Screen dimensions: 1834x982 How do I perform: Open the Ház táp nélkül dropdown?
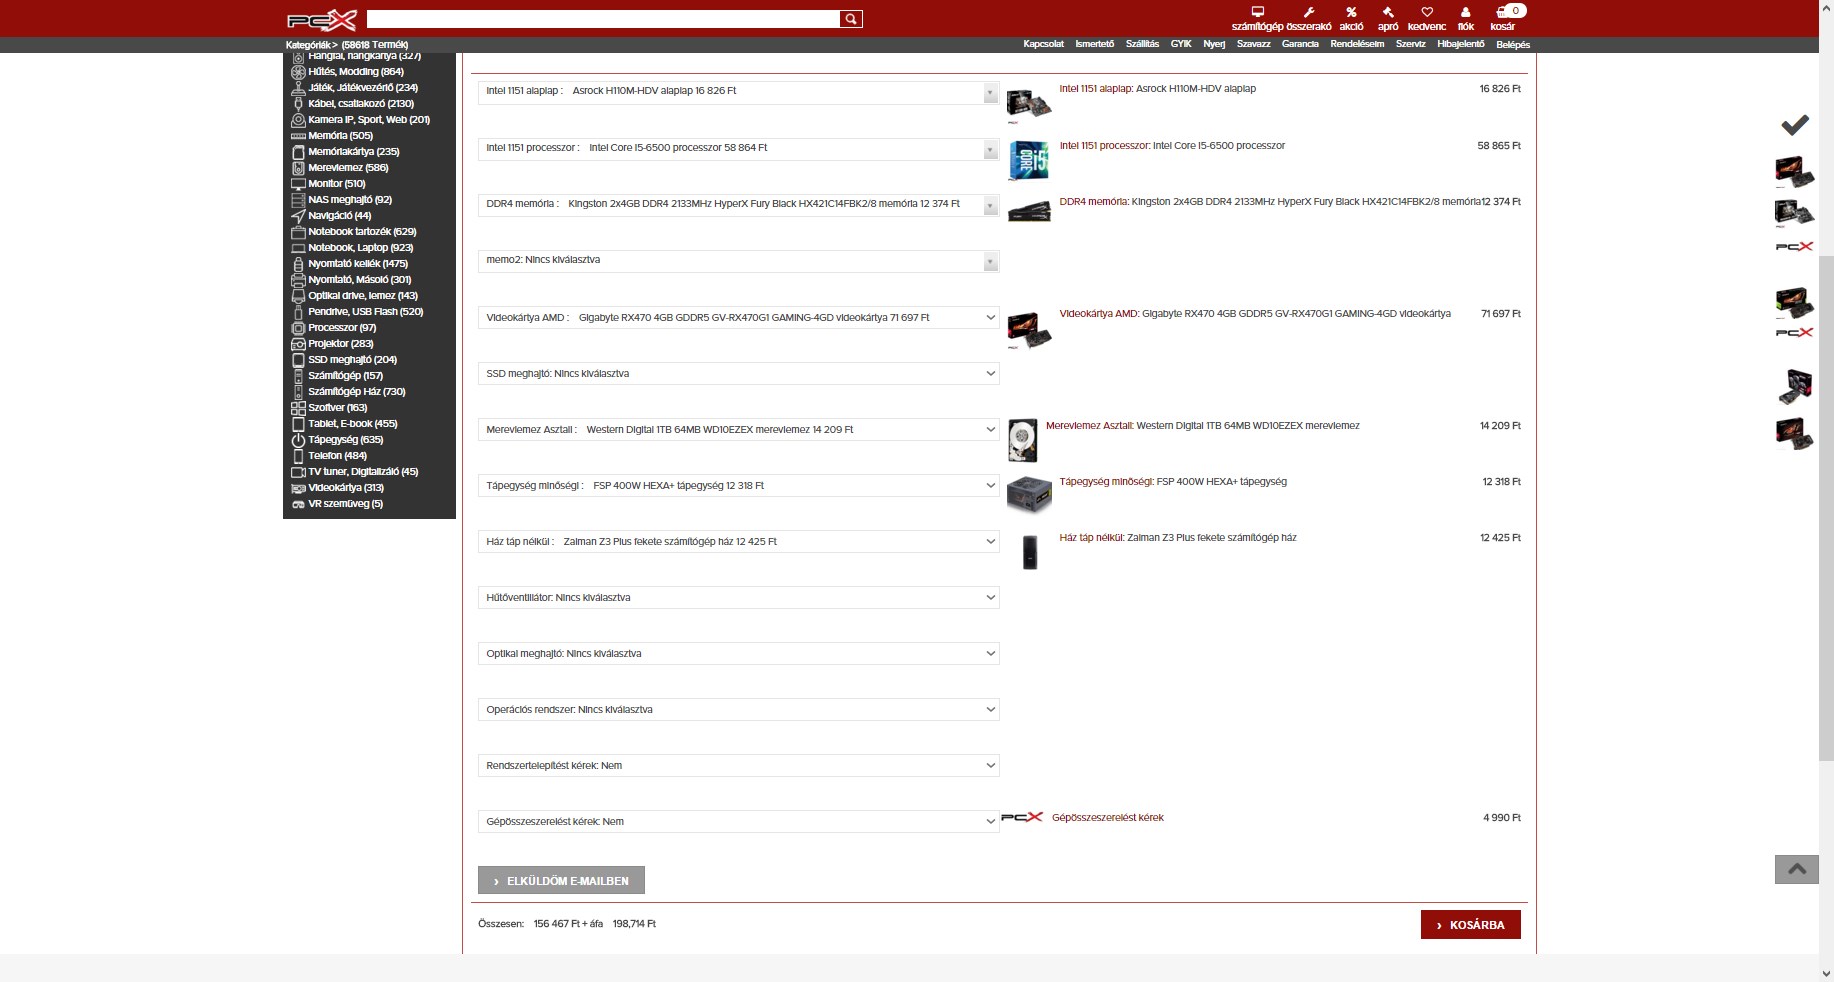[x=738, y=542]
